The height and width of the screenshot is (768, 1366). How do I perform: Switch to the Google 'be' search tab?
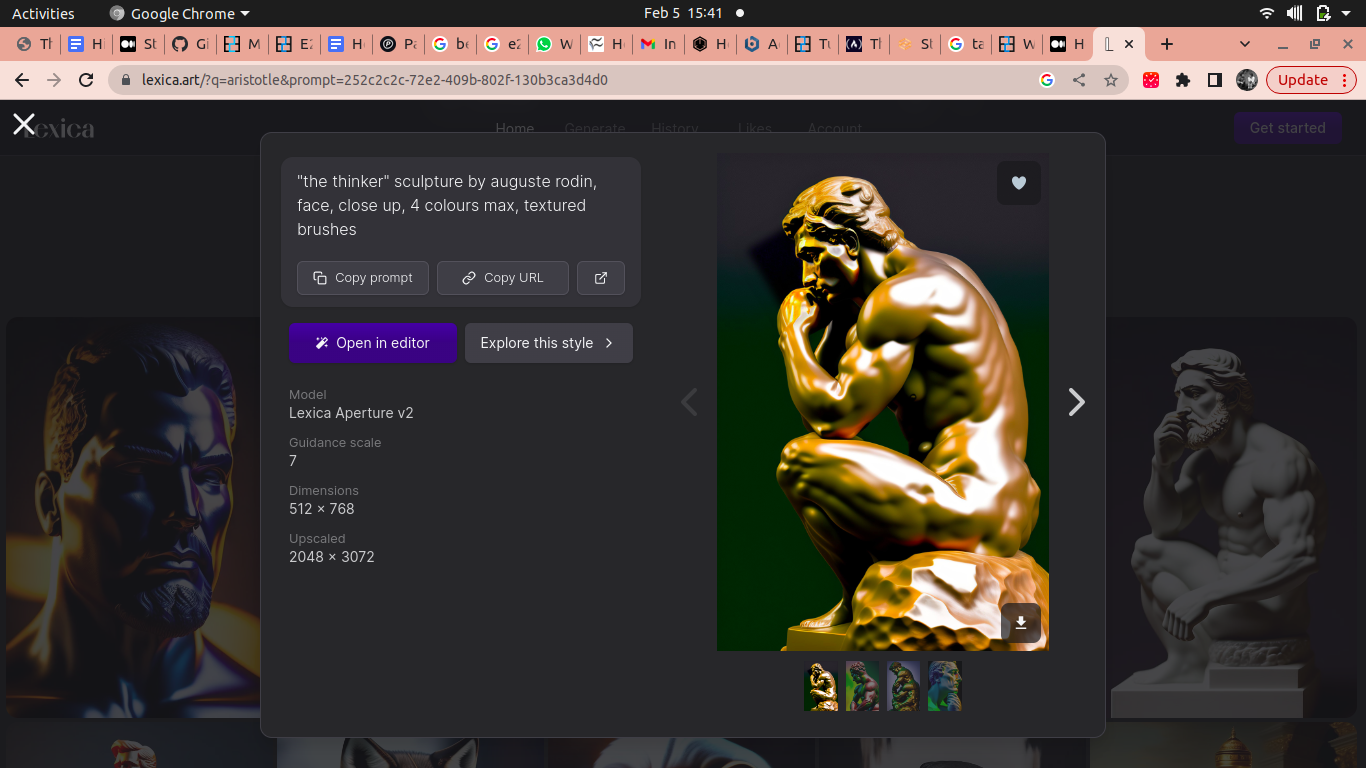(449, 44)
